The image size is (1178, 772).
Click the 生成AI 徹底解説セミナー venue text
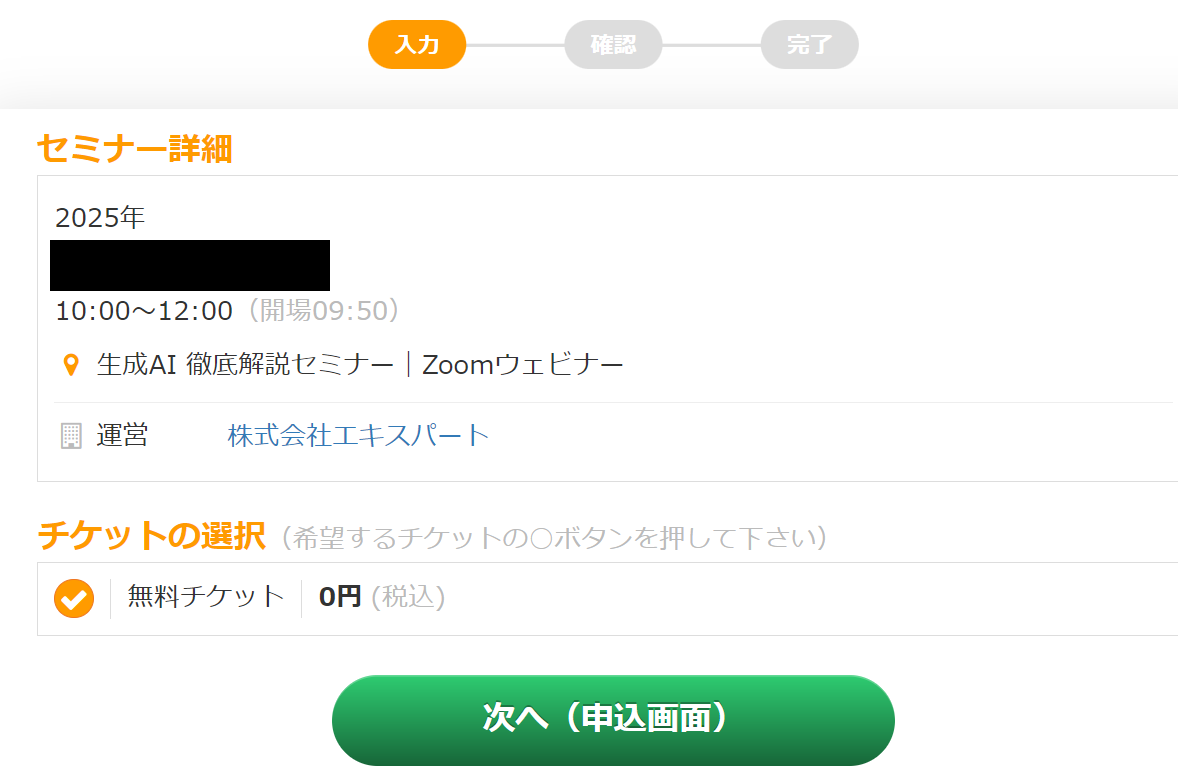click(245, 365)
